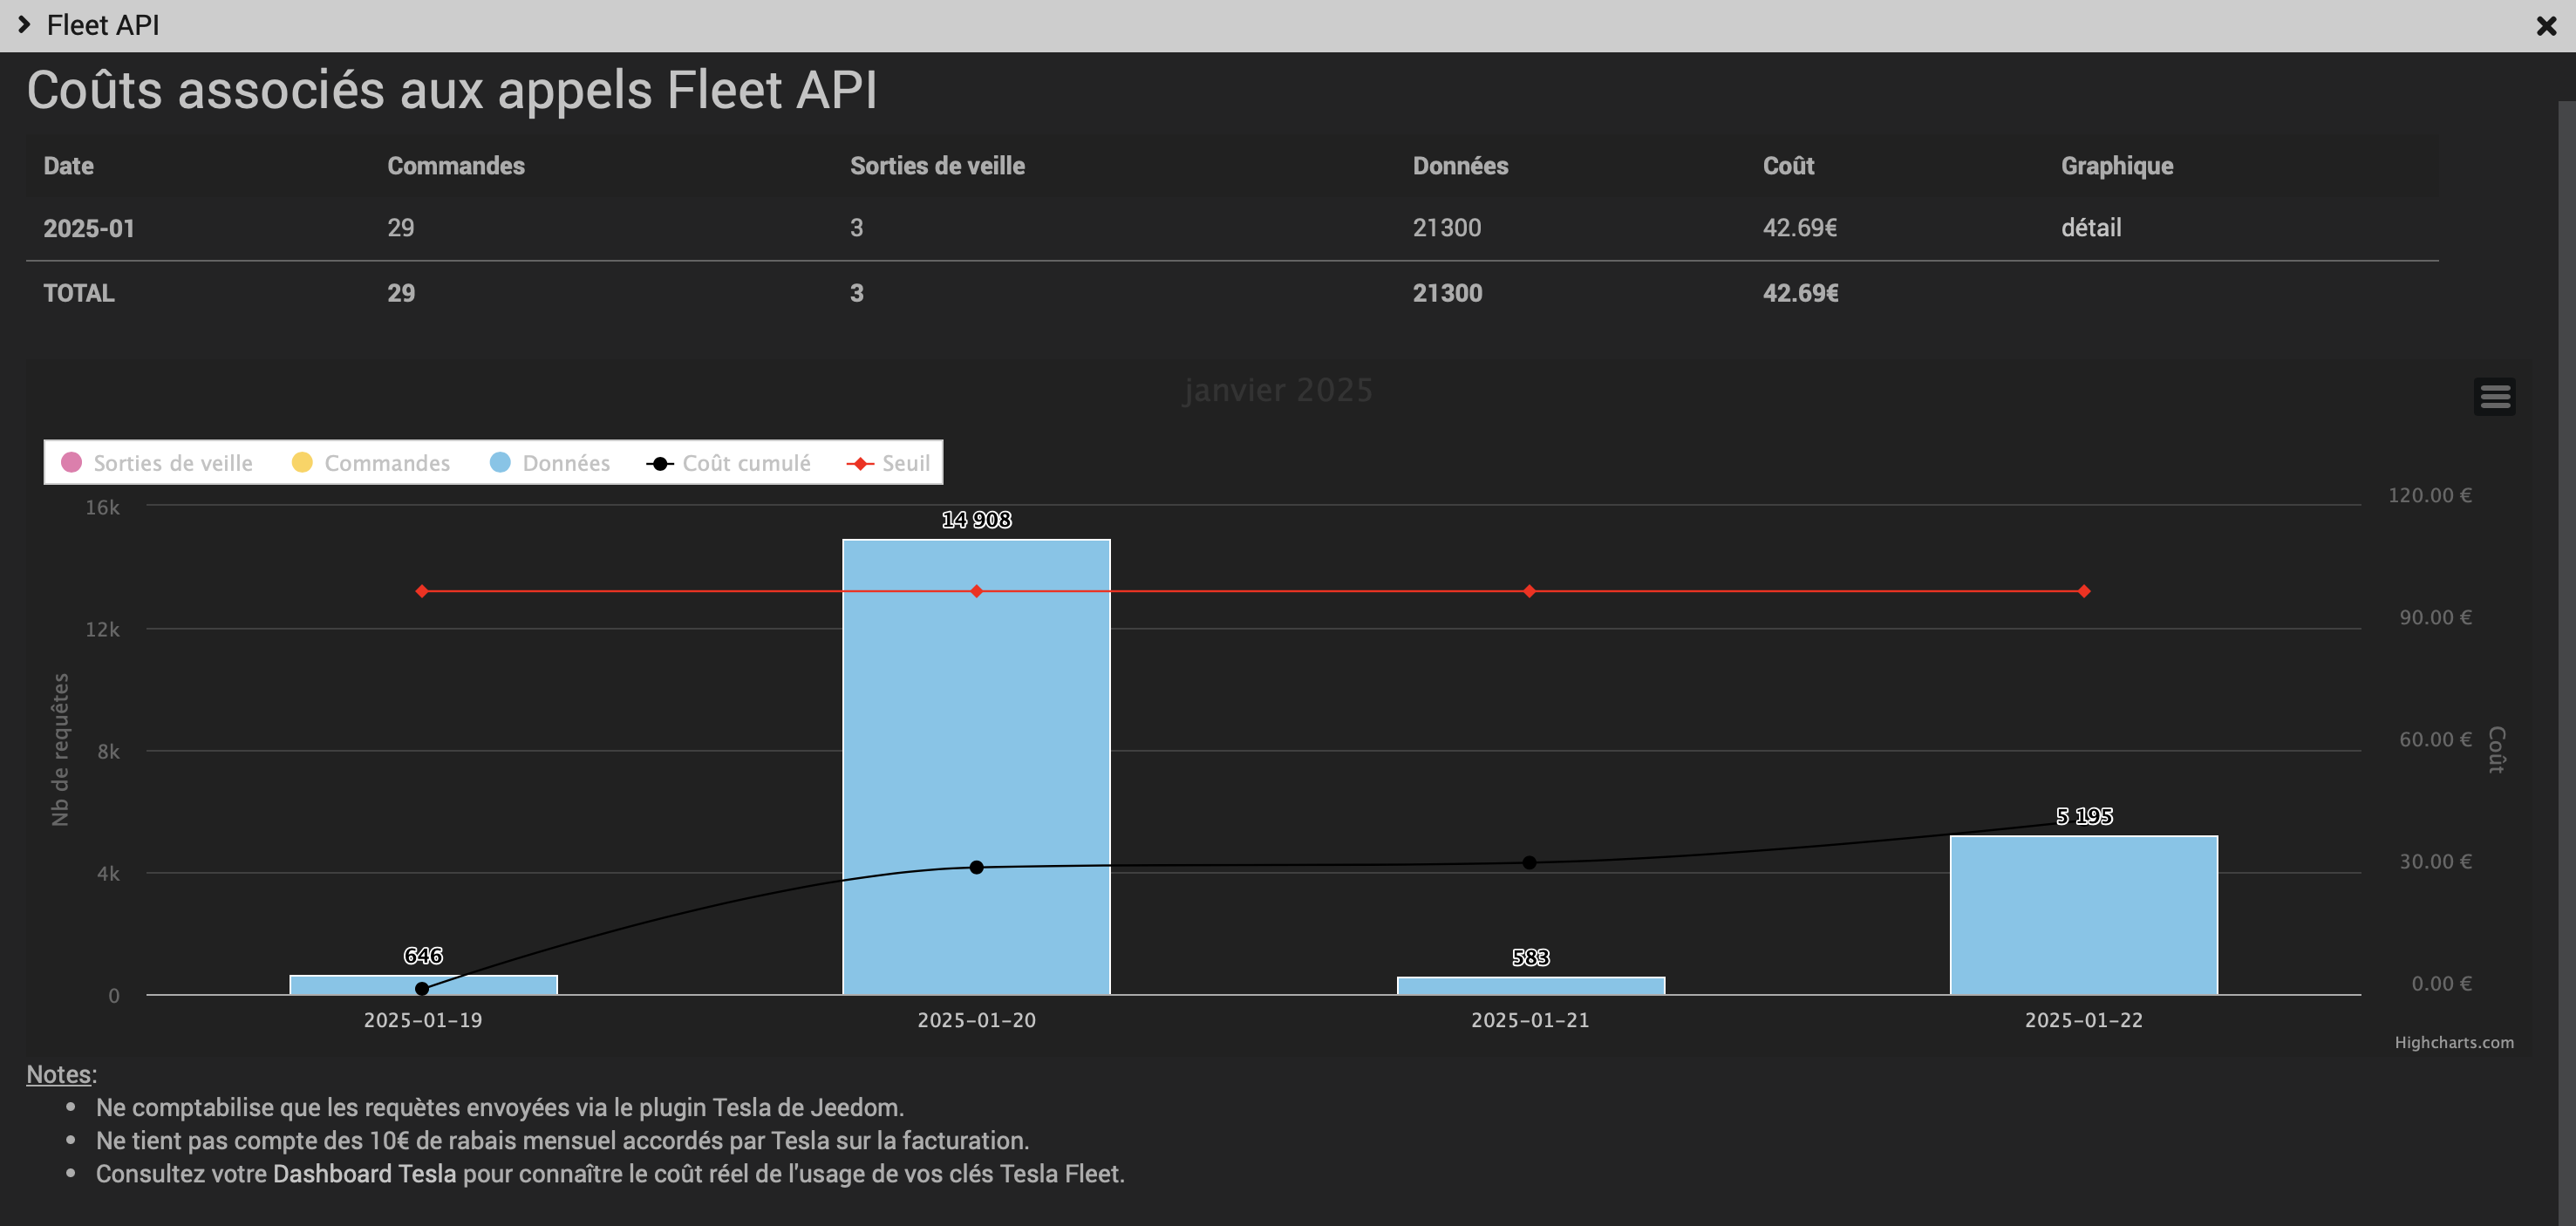Image resolution: width=2576 pixels, height=1226 pixels.
Task: Click the 5 195 bar for 2025-01-22
Action: point(2083,915)
